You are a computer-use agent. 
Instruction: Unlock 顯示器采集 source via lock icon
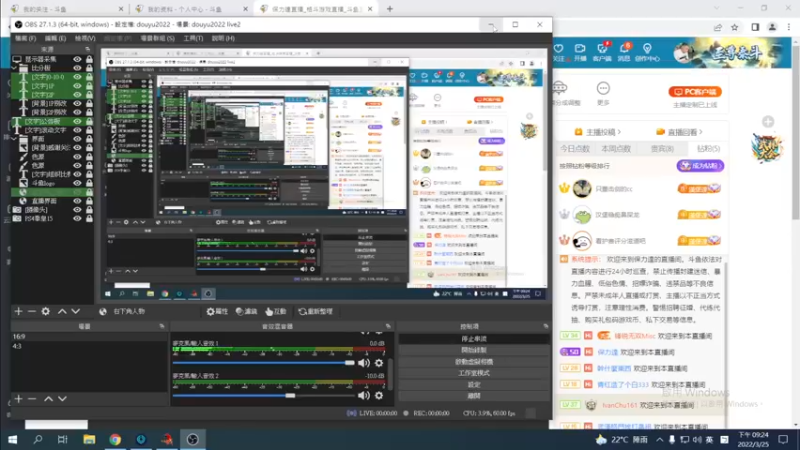click(x=89, y=59)
